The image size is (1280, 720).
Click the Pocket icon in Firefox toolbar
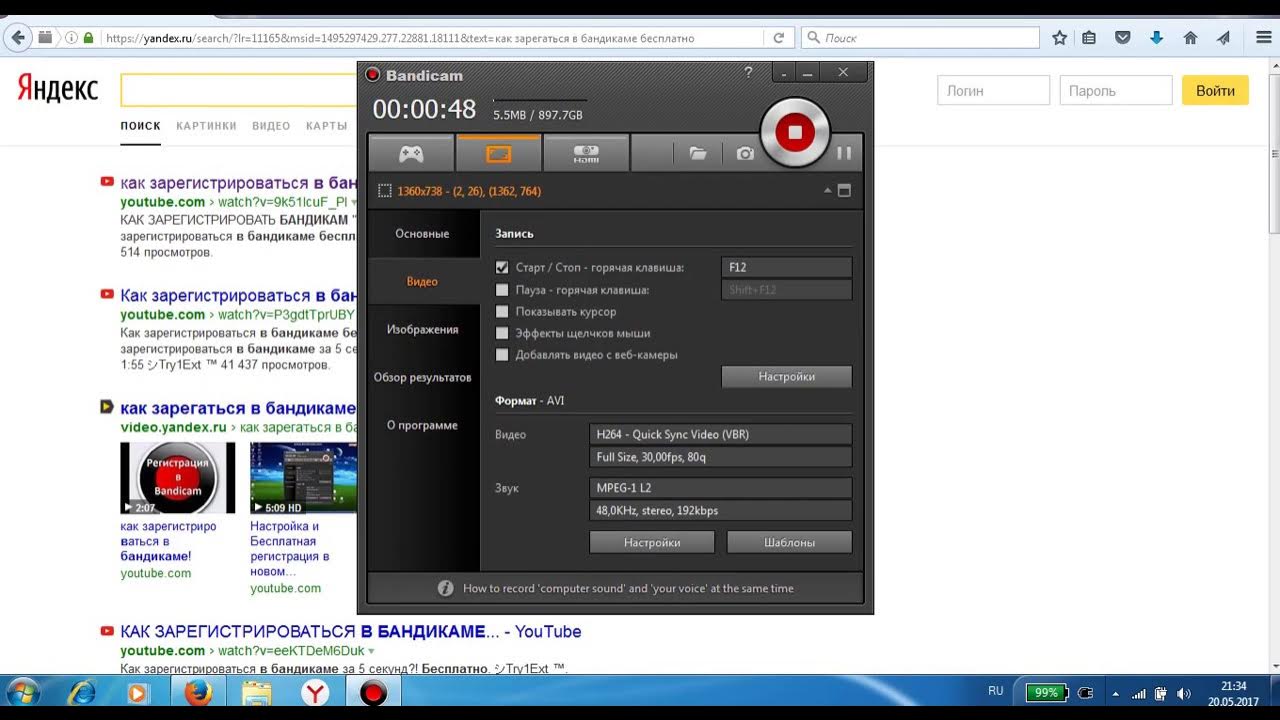point(1123,38)
